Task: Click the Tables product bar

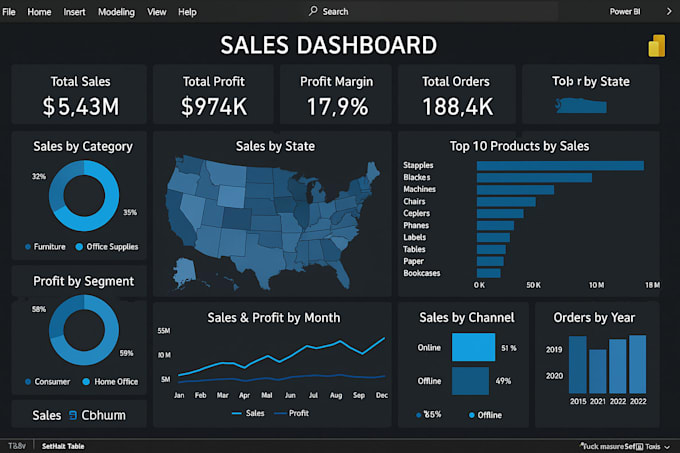Action: (x=491, y=249)
